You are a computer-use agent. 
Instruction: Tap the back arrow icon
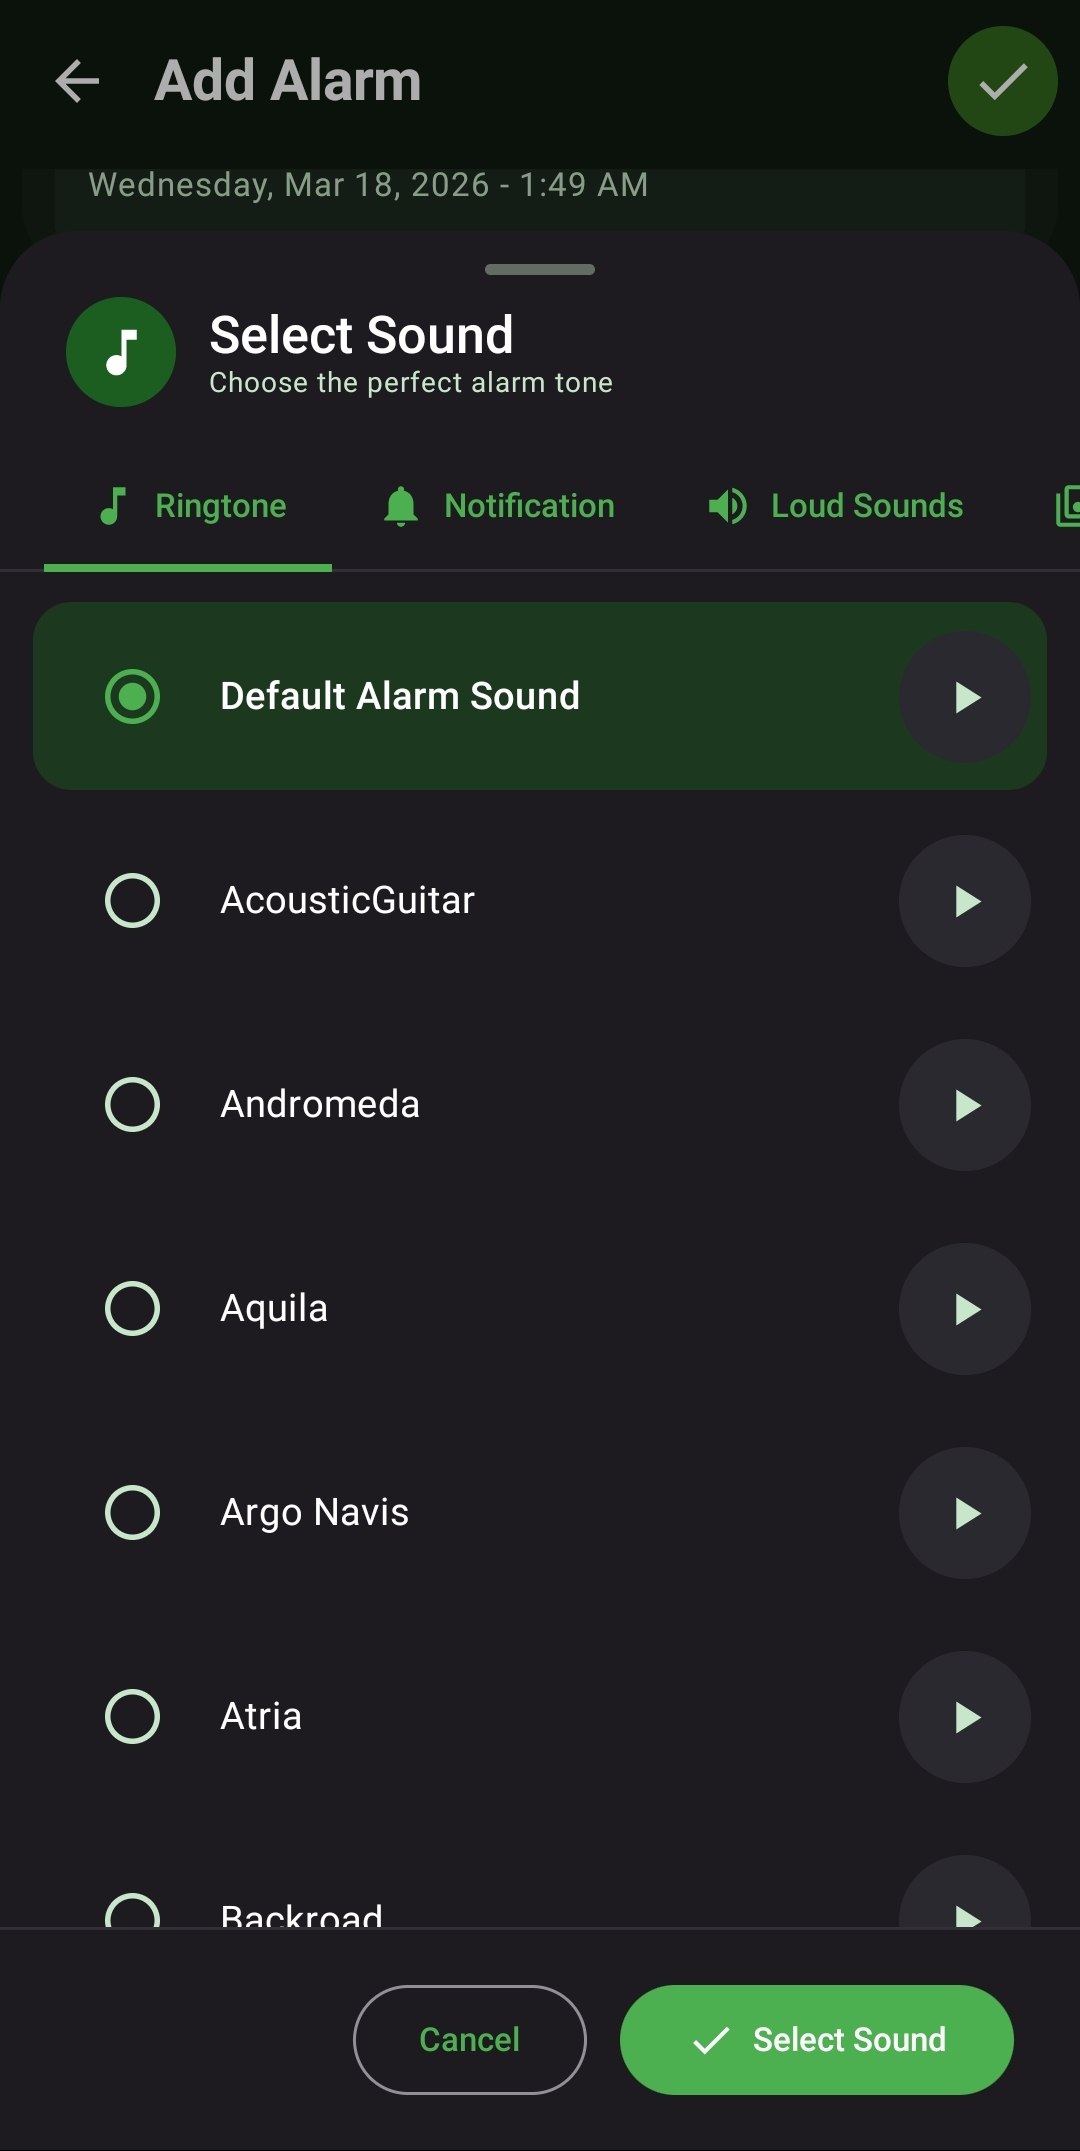click(x=77, y=81)
